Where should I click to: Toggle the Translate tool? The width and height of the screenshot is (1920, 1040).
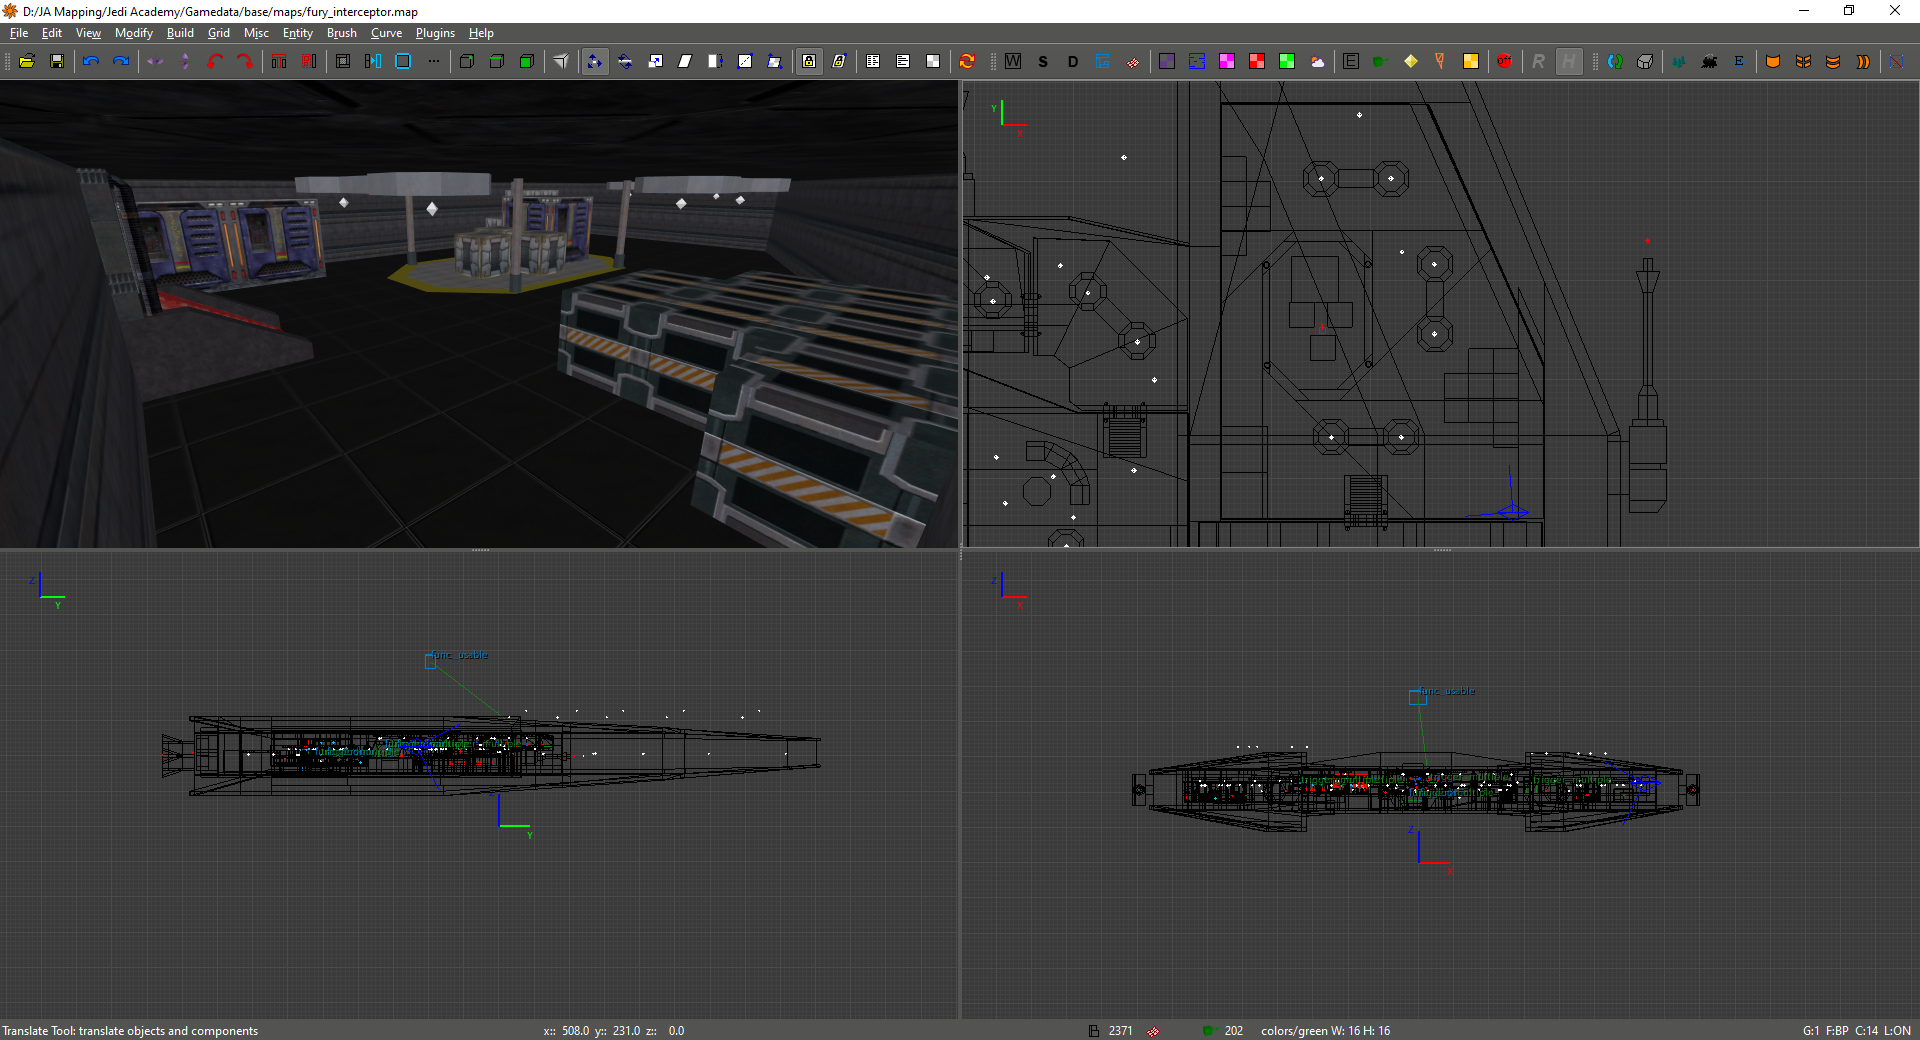coord(595,61)
